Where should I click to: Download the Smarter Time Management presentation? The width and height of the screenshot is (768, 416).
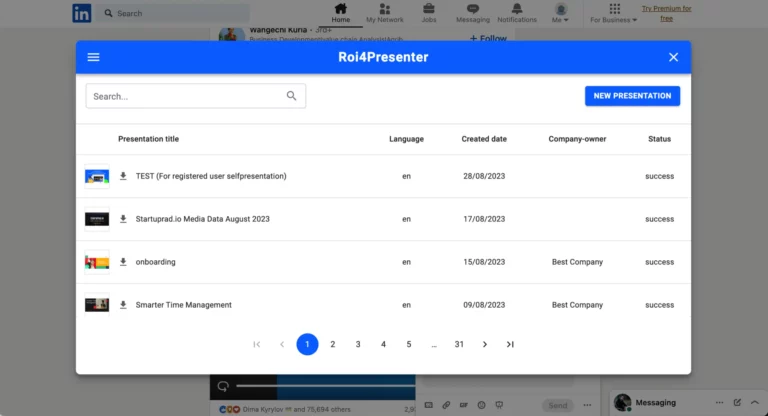(x=123, y=305)
